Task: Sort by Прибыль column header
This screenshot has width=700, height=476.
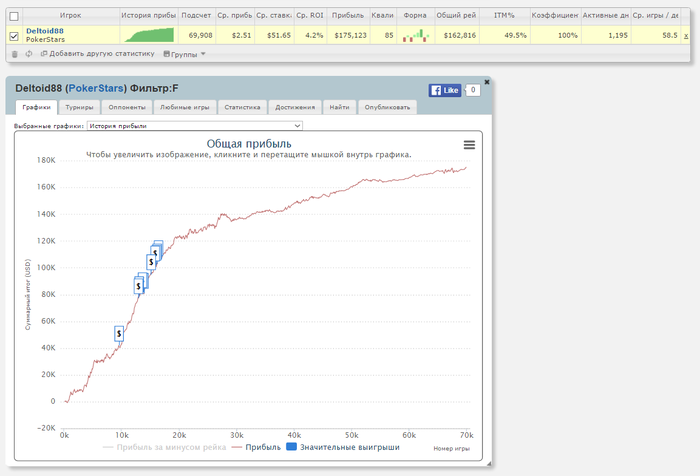Action: click(348, 15)
